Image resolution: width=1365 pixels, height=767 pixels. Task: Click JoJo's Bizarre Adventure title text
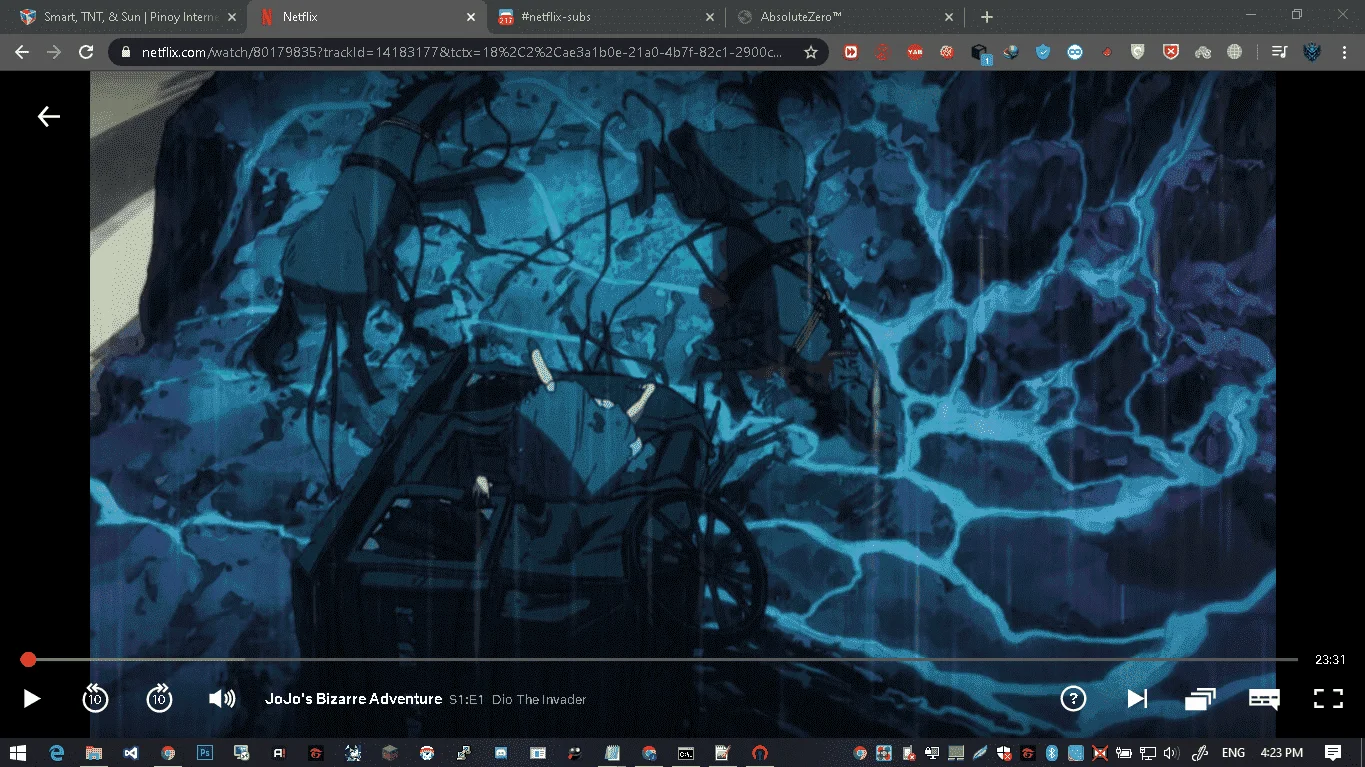click(x=353, y=699)
